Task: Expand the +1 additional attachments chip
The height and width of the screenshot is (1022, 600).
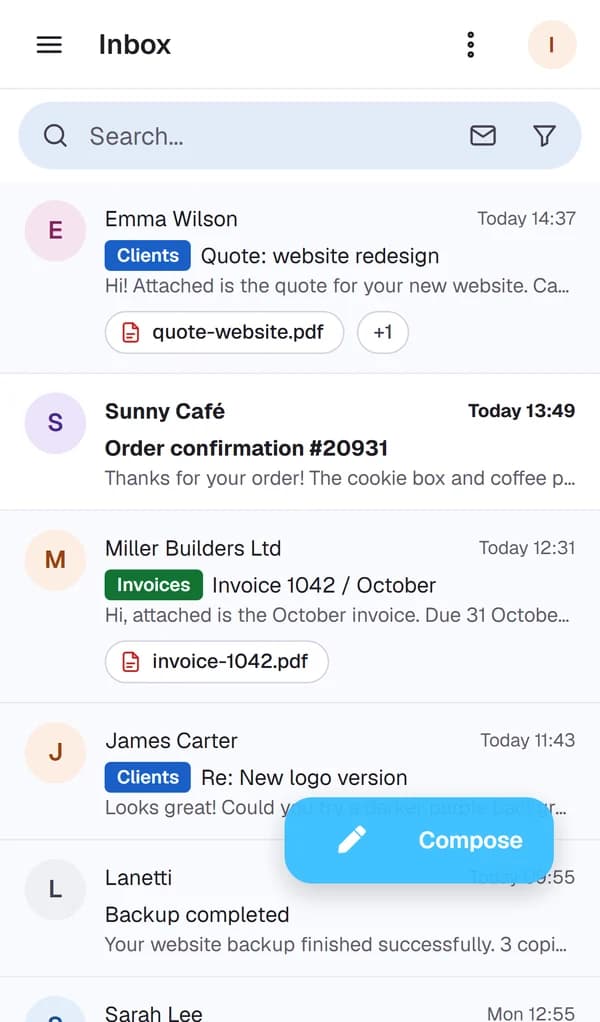Action: tap(383, 332)
